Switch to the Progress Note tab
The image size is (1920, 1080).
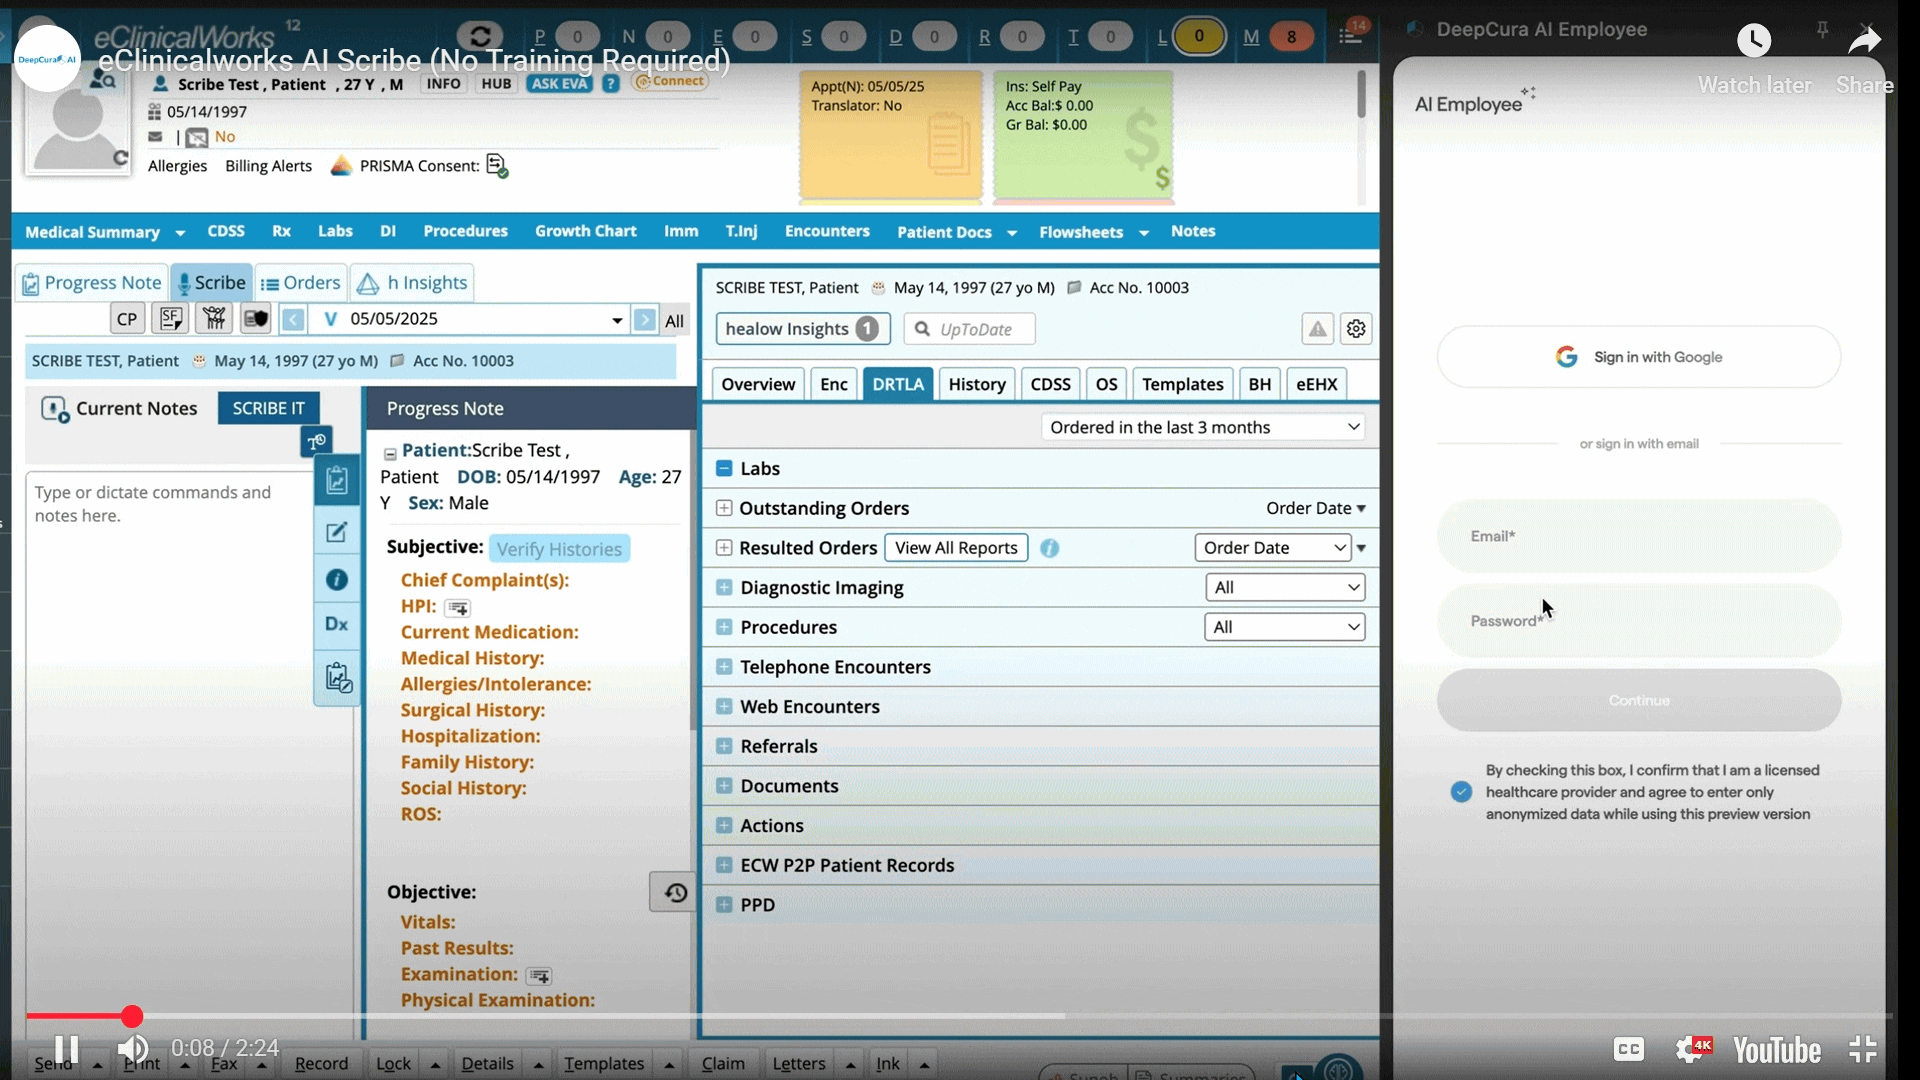click(91, 283)
